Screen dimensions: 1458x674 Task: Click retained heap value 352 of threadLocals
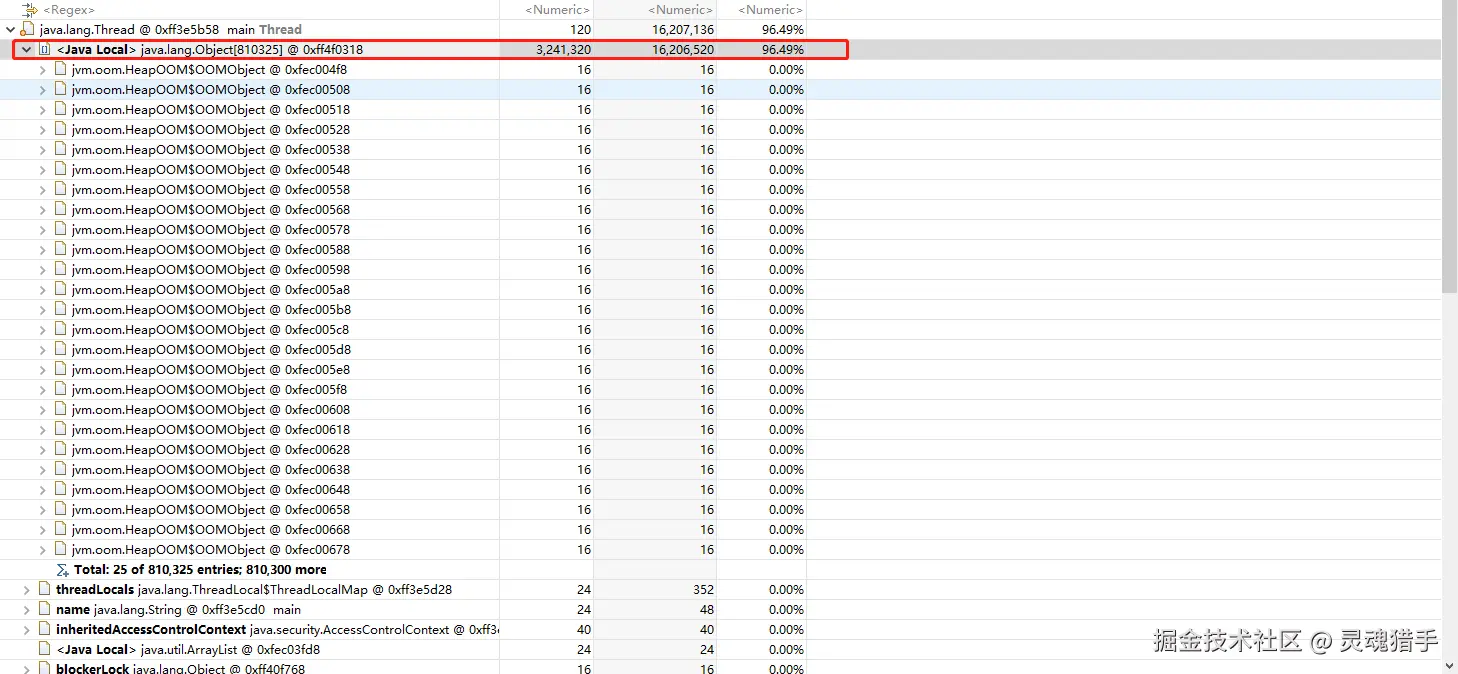[703, 590]
